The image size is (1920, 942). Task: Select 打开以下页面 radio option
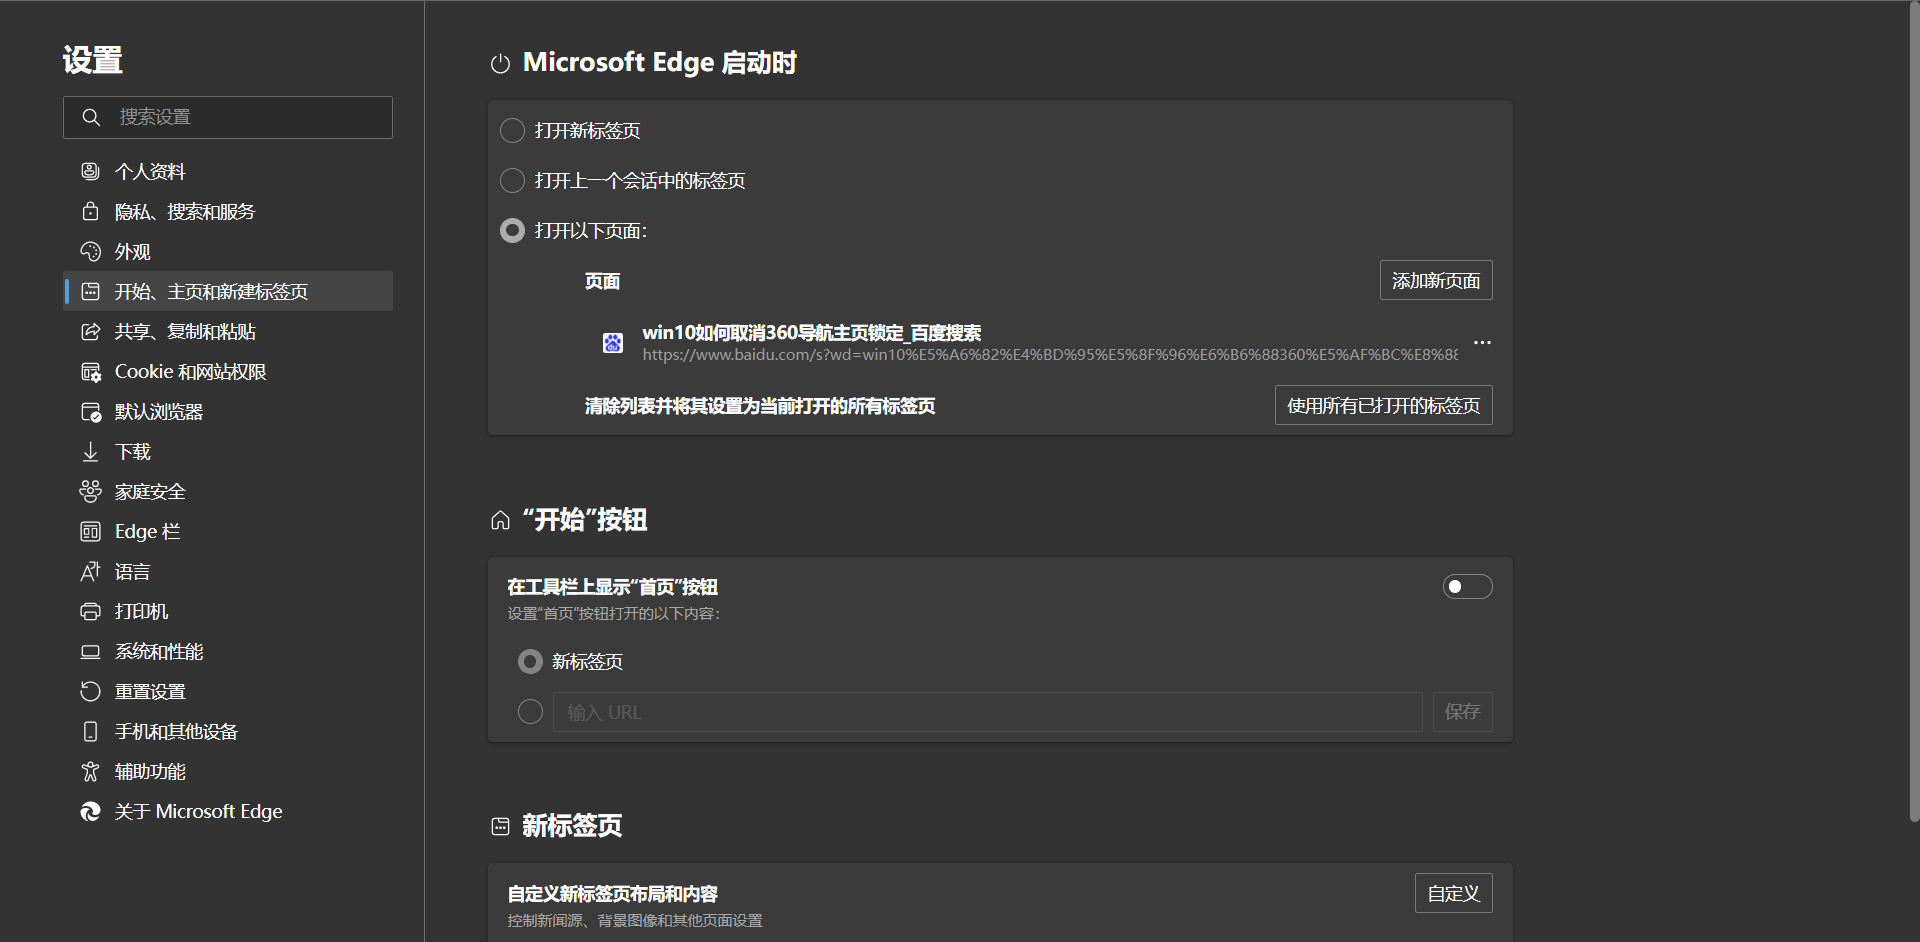pos(512,230)
